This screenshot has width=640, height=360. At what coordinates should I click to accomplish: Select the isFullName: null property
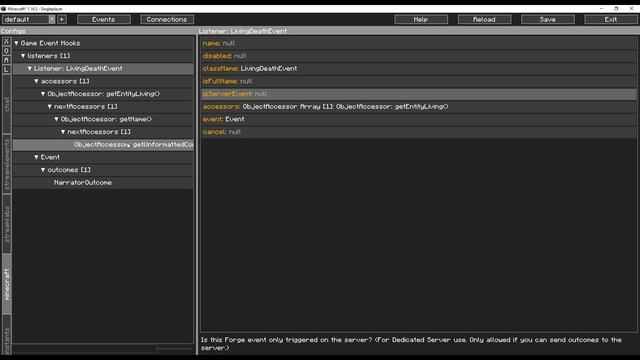pyautogui.click(x=418, y=81)
